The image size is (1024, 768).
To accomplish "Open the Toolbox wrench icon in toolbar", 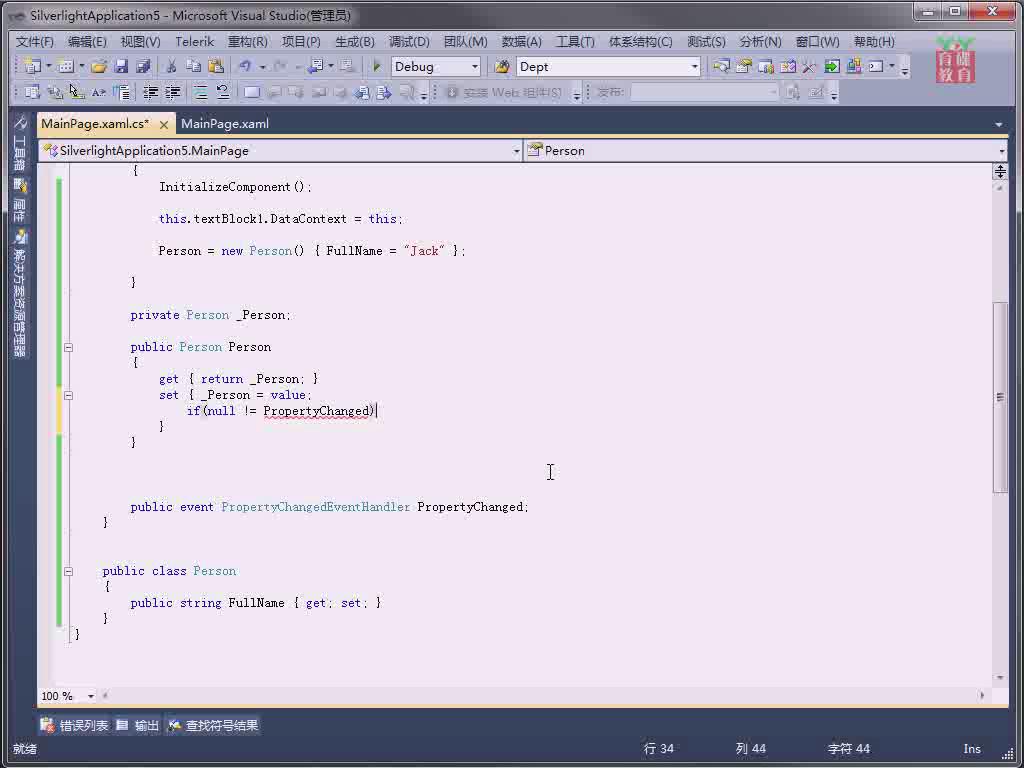I will coord(809,66).
